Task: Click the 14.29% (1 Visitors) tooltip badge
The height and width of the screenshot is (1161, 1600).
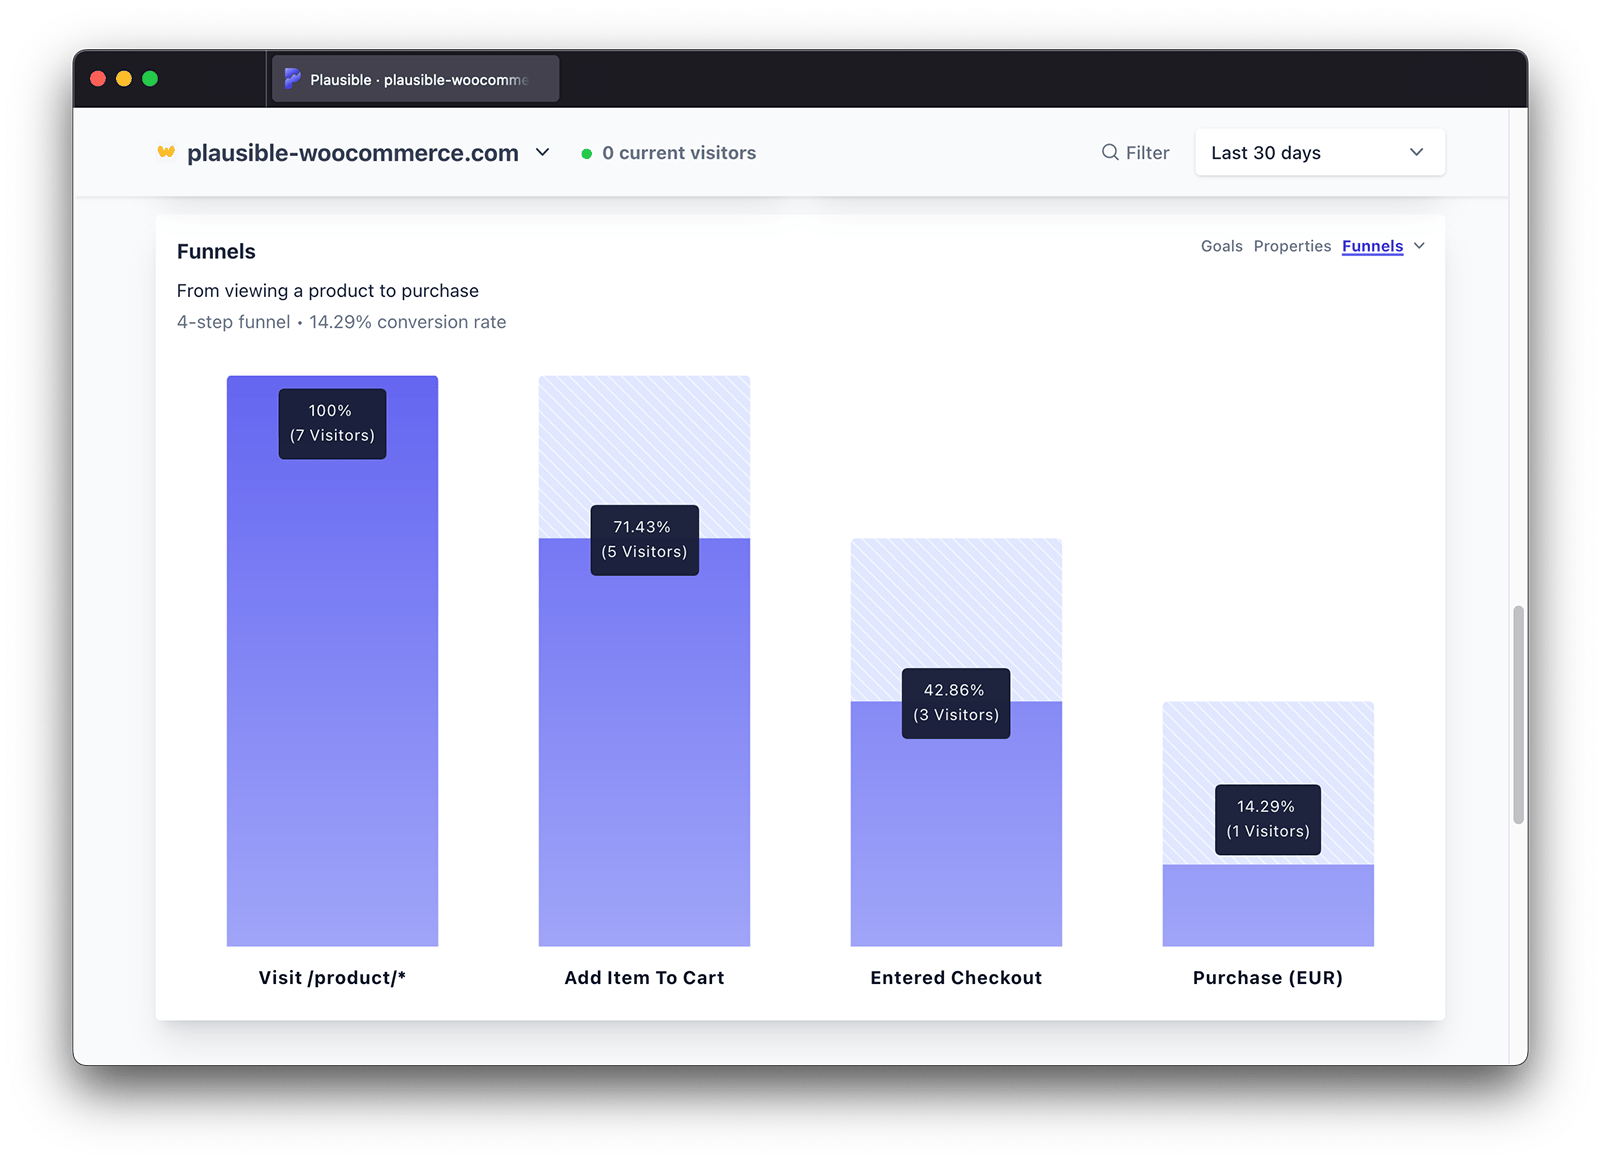Action: [1267, 818]
